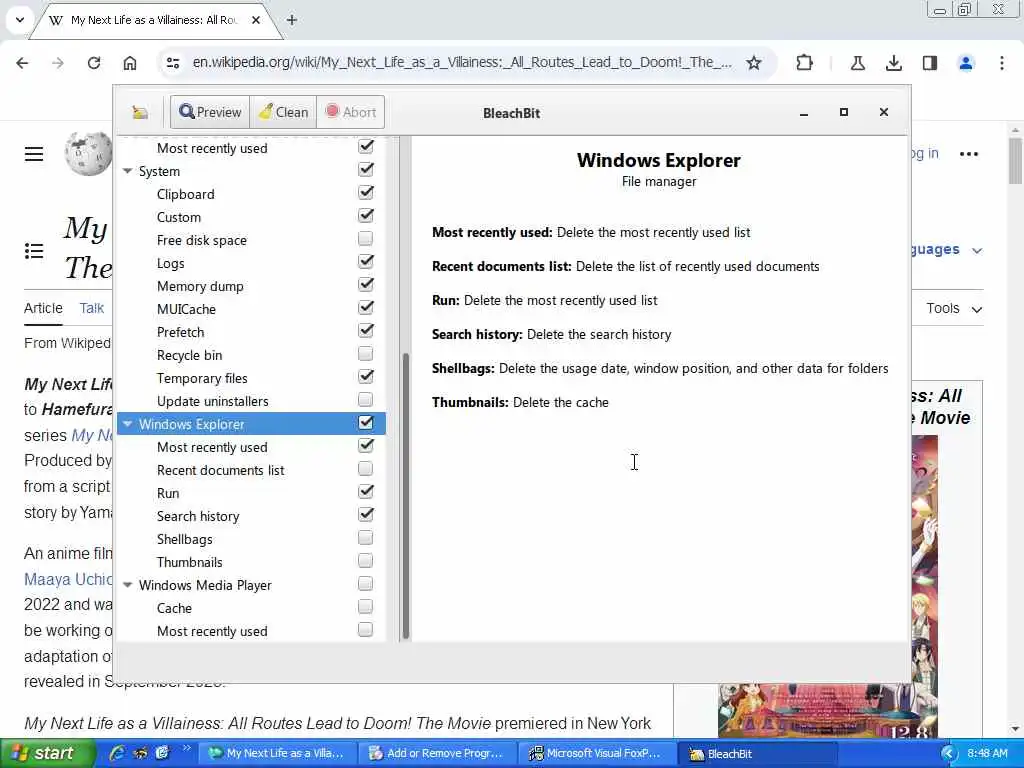Expand hidden system tray icons arrow
Screen dimensions: 1024x768
[948, 754]
